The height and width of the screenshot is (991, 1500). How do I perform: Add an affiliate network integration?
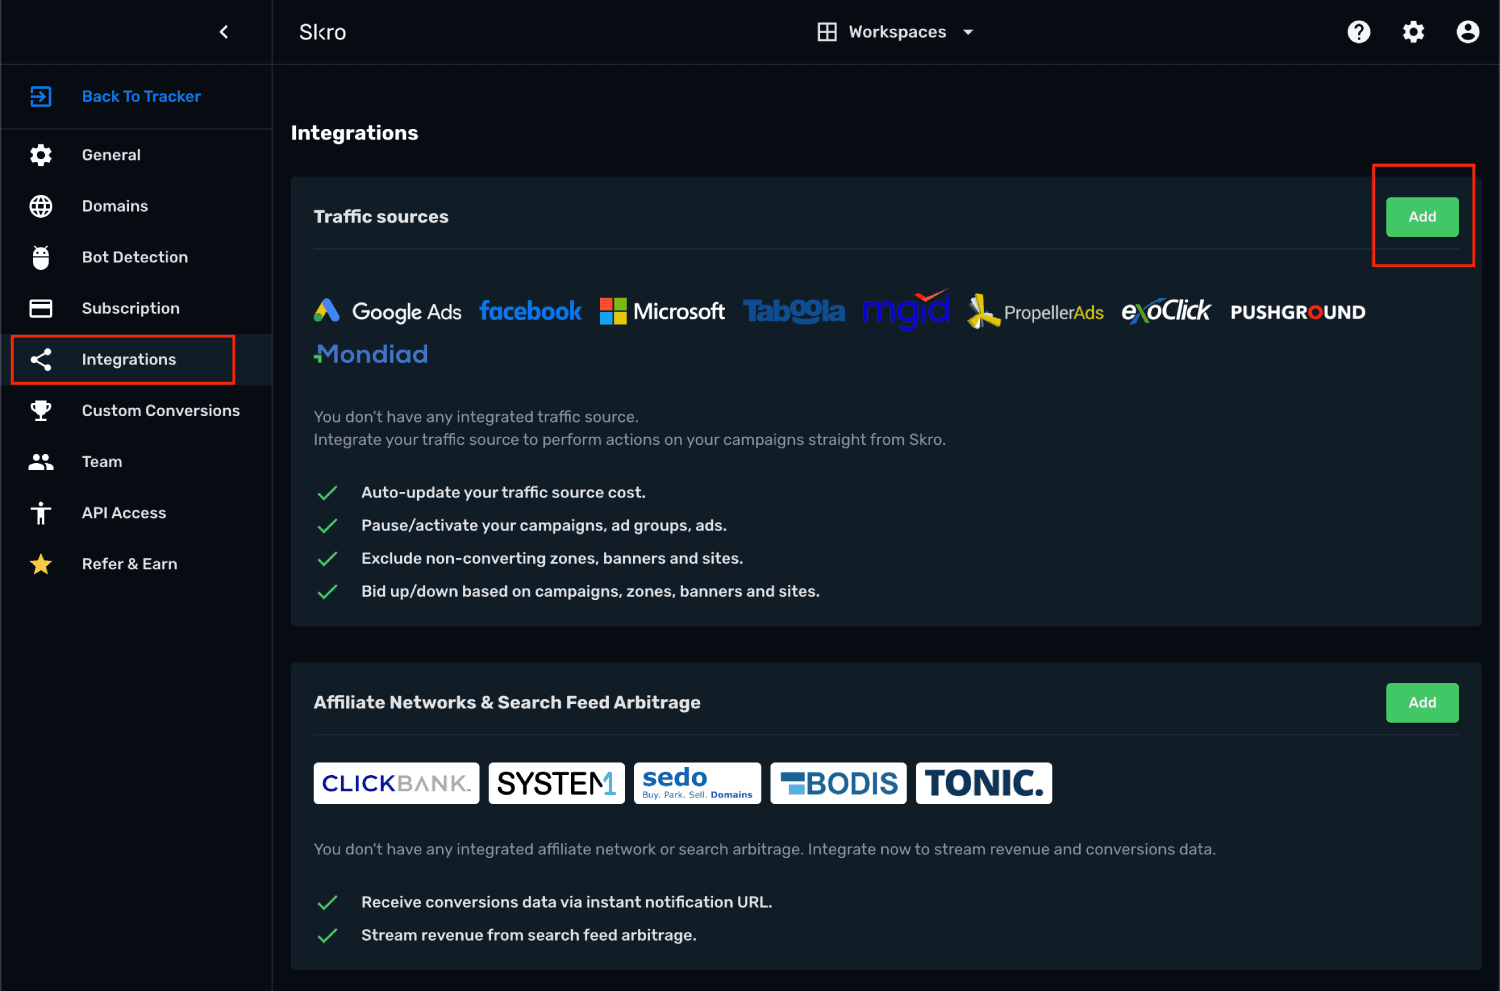(x=1422, y=703)
